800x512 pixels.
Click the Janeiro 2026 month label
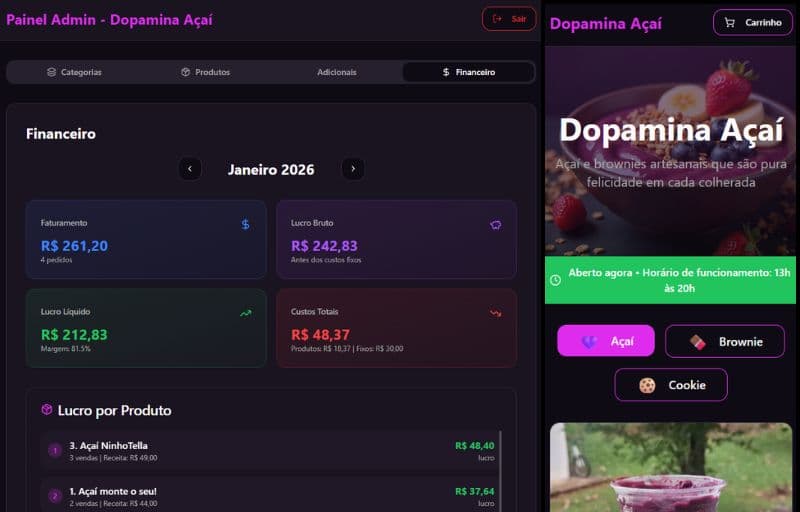[x=271, y=169]
